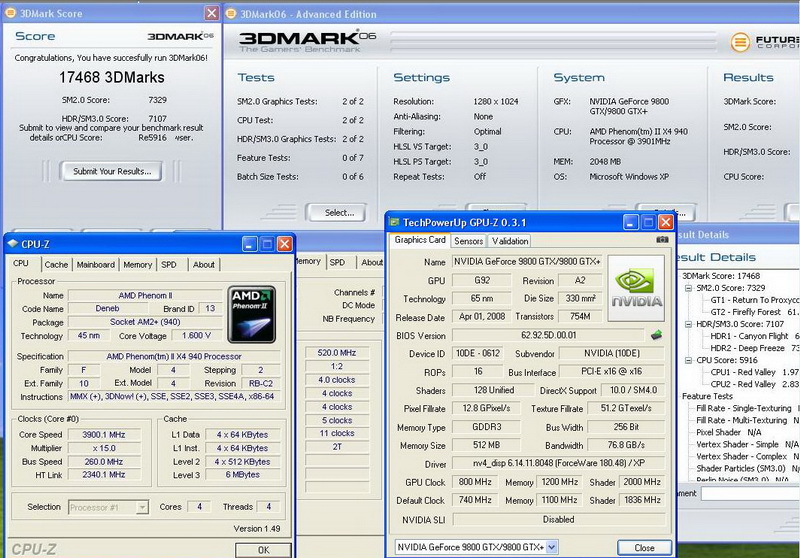Image resolution: width=800 pixels, height=558 pixels.
Task: Close the 3DMark Score window
Action: 212,13
